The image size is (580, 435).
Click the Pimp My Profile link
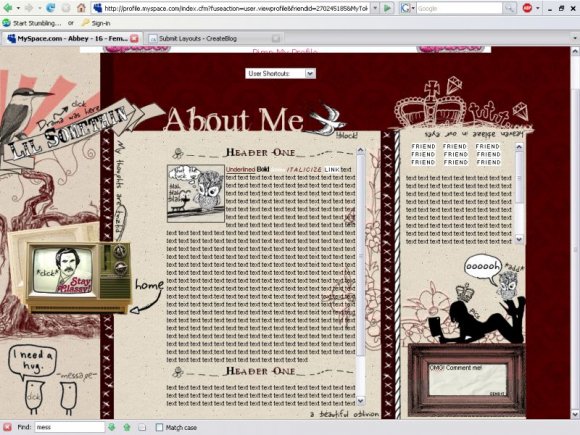(x=285, y=51)
